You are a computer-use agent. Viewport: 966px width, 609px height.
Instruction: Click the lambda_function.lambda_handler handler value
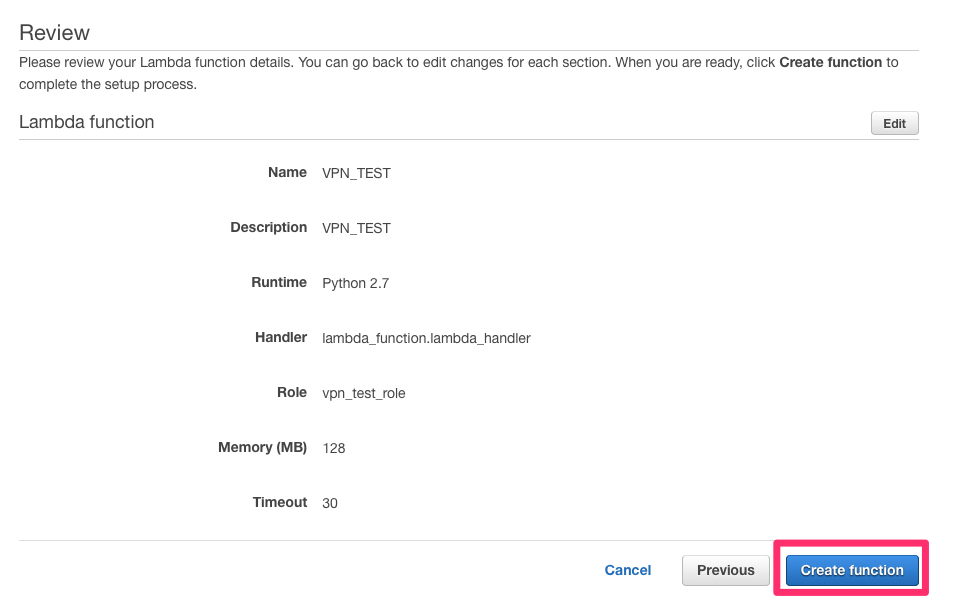(425, 337)
